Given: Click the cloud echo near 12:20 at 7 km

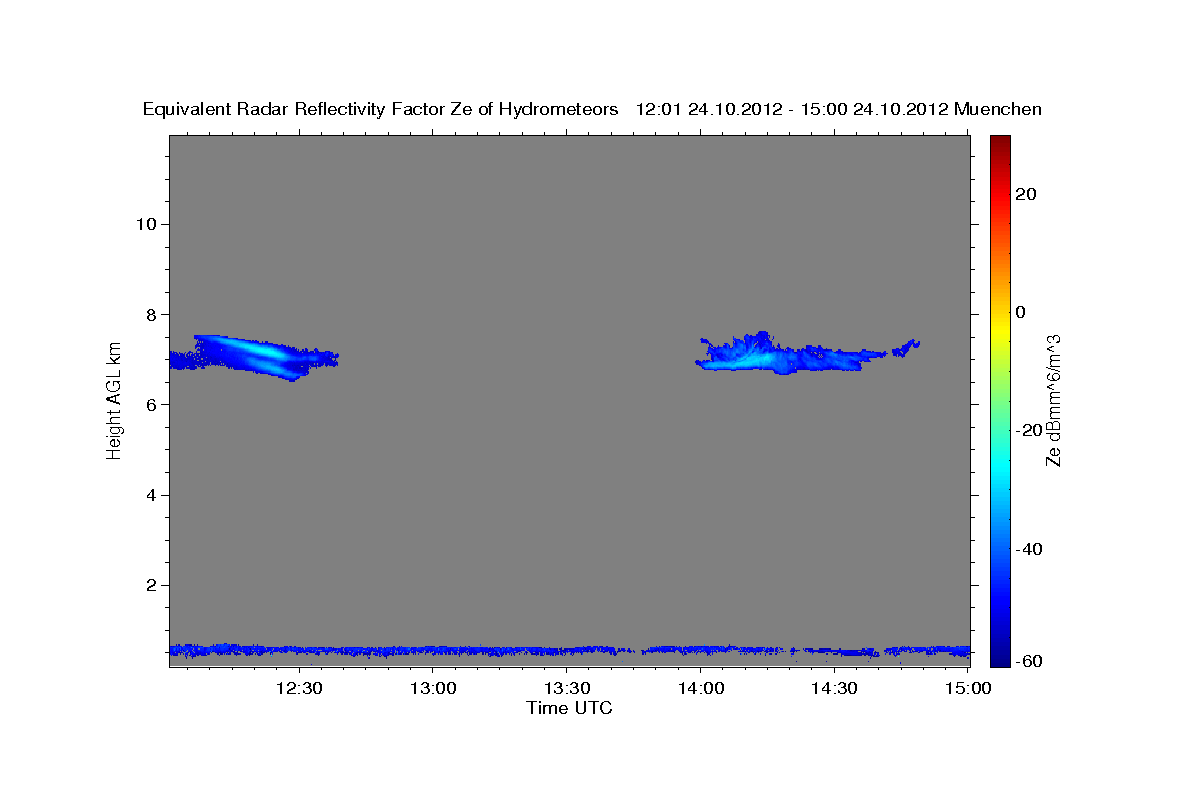Looking at the screenshot, I should coord(255,356).
